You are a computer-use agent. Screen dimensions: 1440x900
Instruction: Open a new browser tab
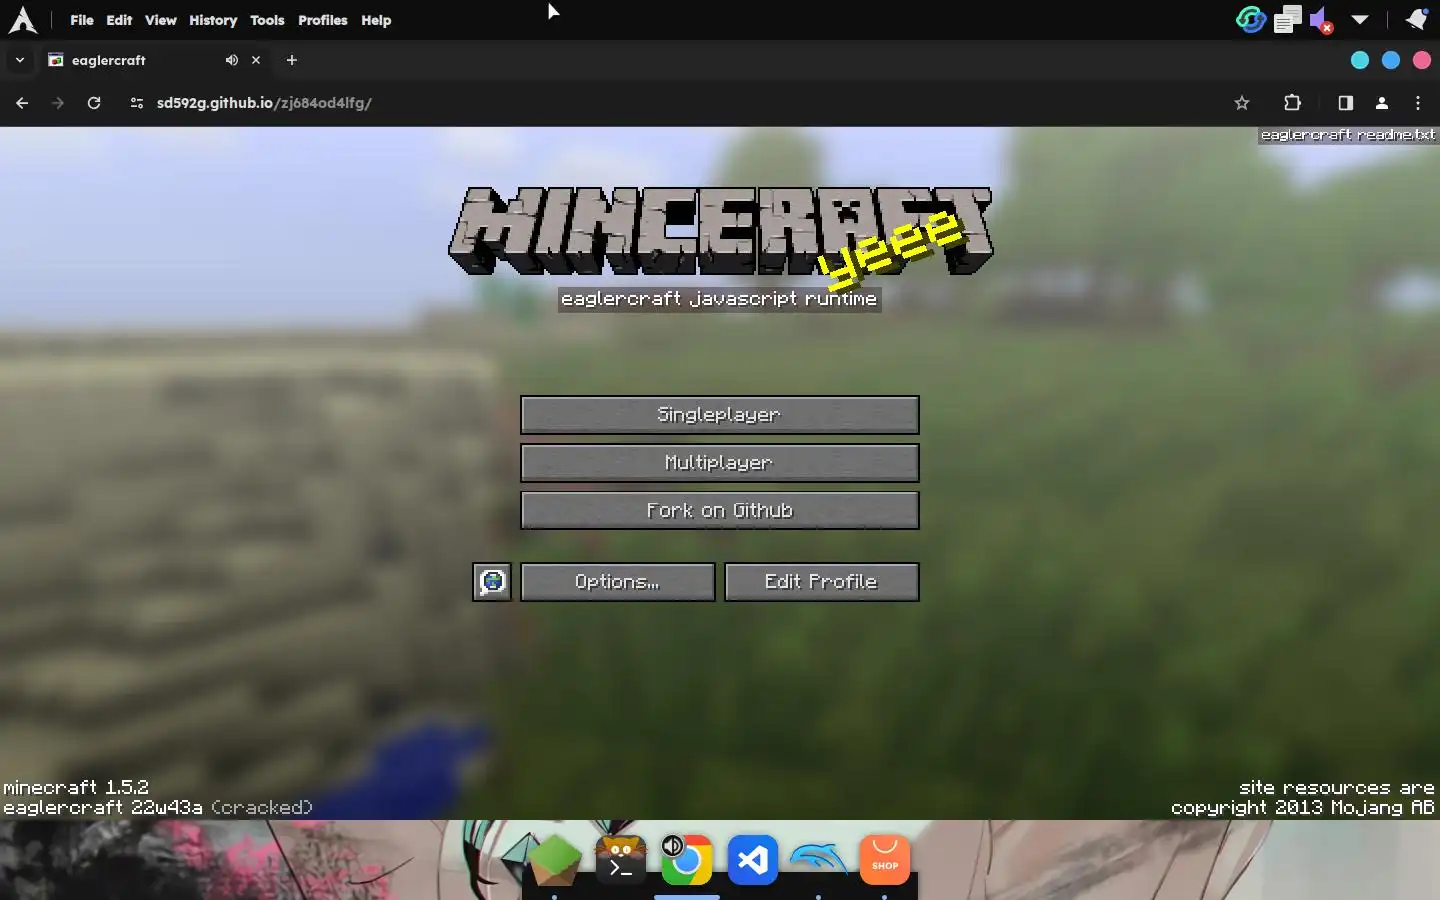click(x=291, y=60)
